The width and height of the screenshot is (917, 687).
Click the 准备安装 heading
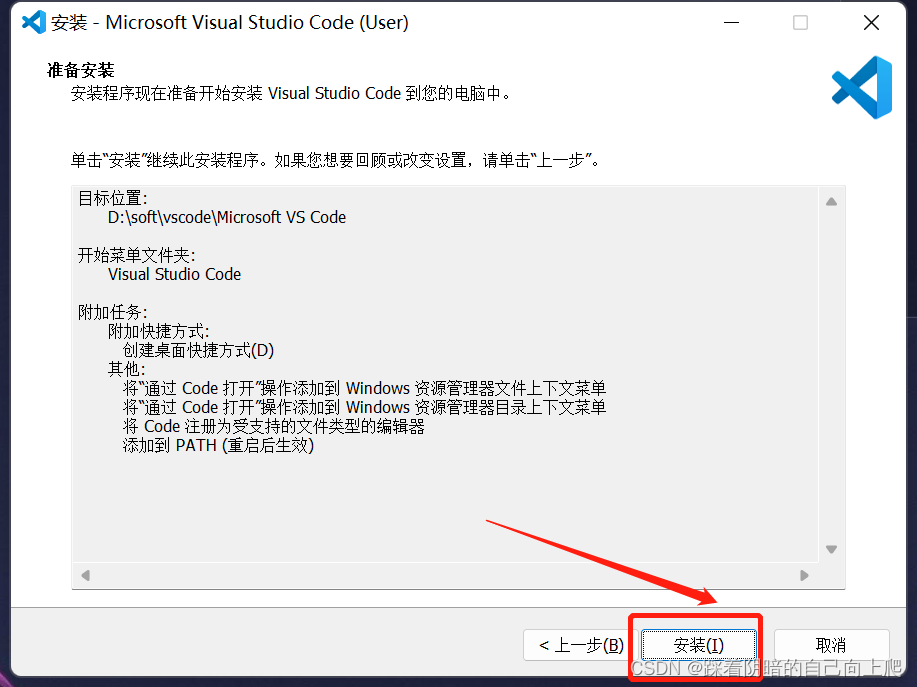(81, 70)
